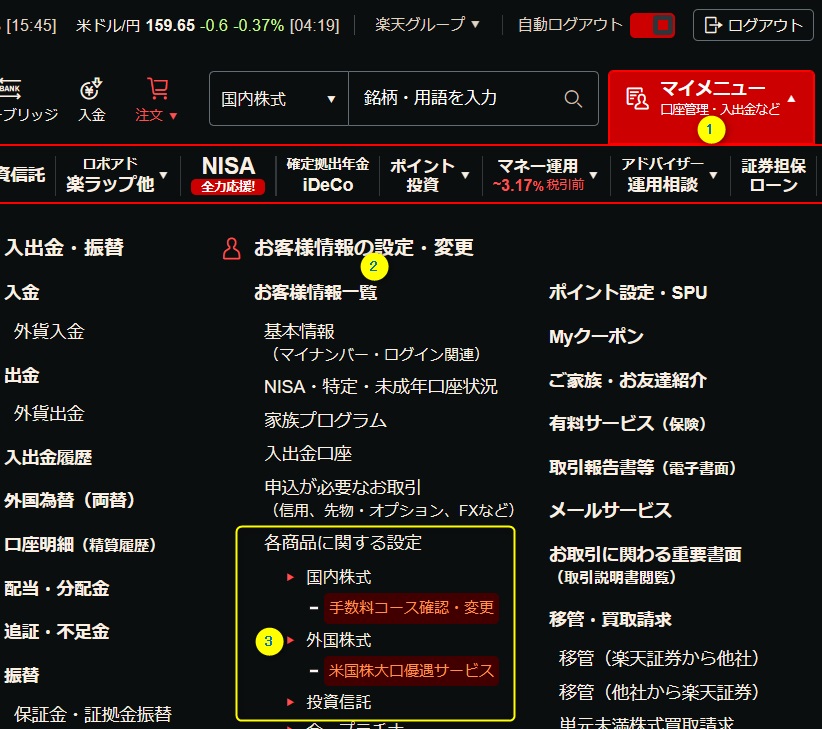This screenshot has width=822, height=729.
Task: Click the マイメニュー account icon
Action: click(637, 98)
